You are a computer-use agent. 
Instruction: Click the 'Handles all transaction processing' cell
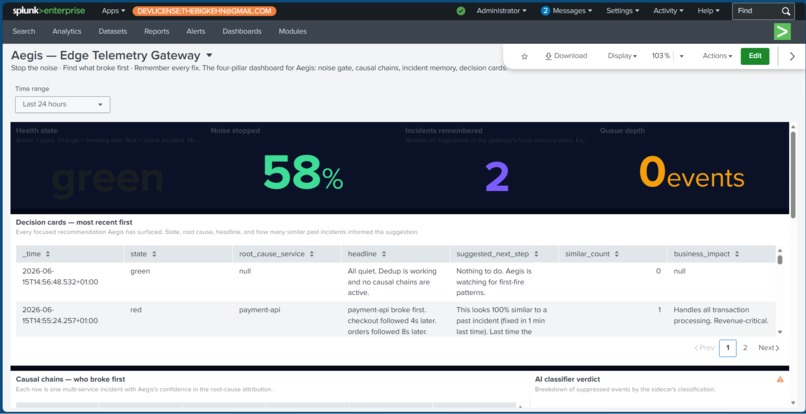coord(721,315)
